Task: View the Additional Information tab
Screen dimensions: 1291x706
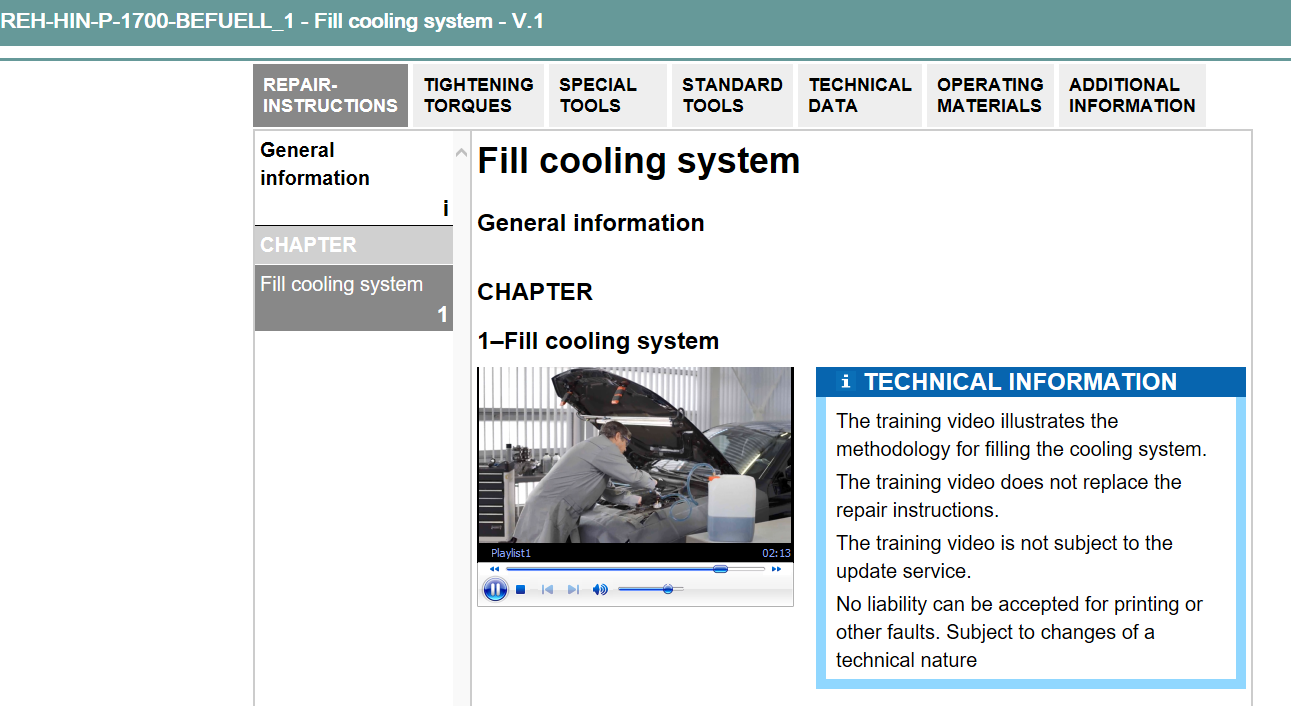Action: [x=1131, y=95]
